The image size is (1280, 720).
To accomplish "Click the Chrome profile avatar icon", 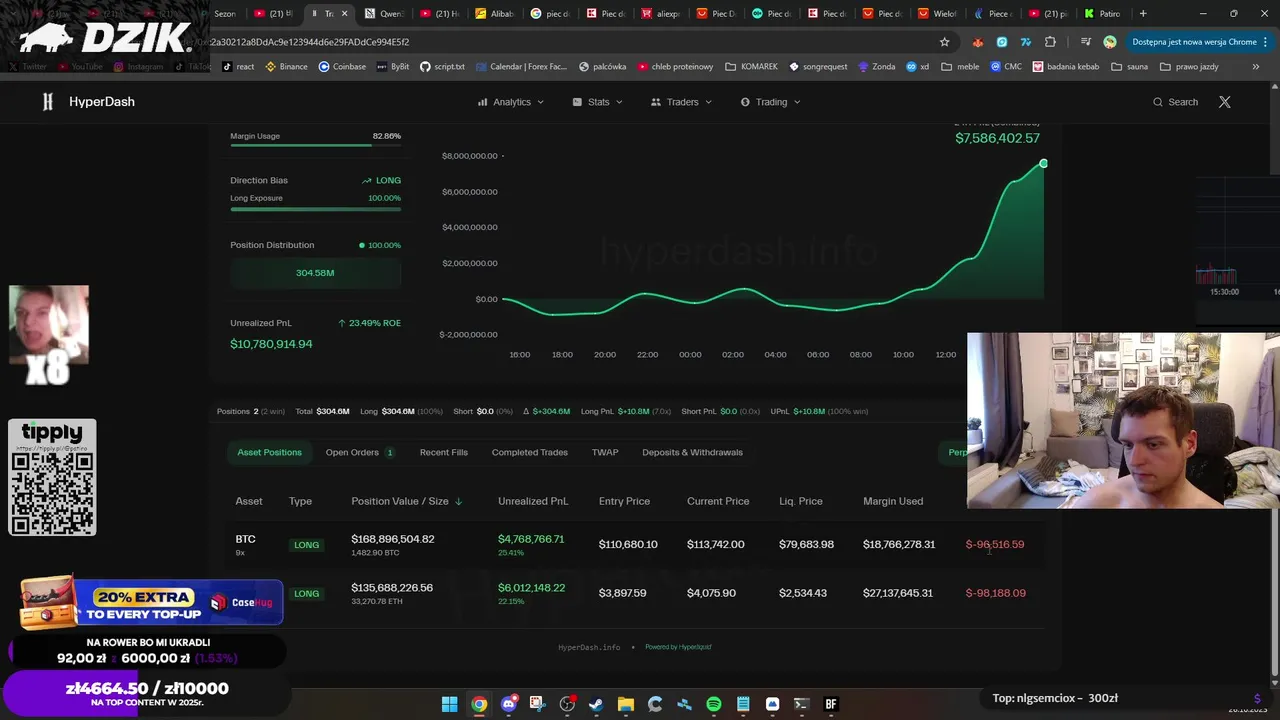I will coord(1110,42).
